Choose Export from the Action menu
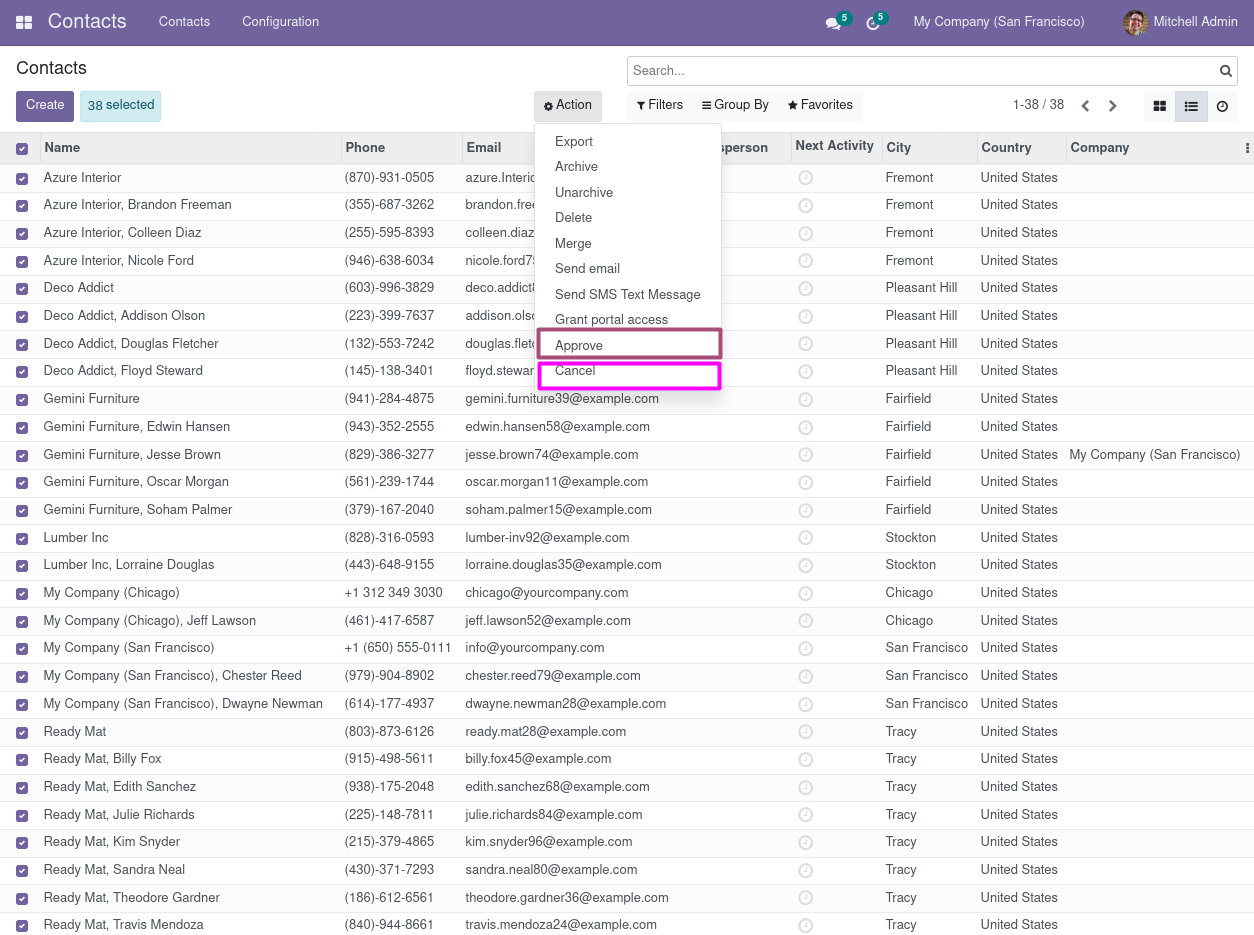This screenshot has width=1254, height=935. 574,142
